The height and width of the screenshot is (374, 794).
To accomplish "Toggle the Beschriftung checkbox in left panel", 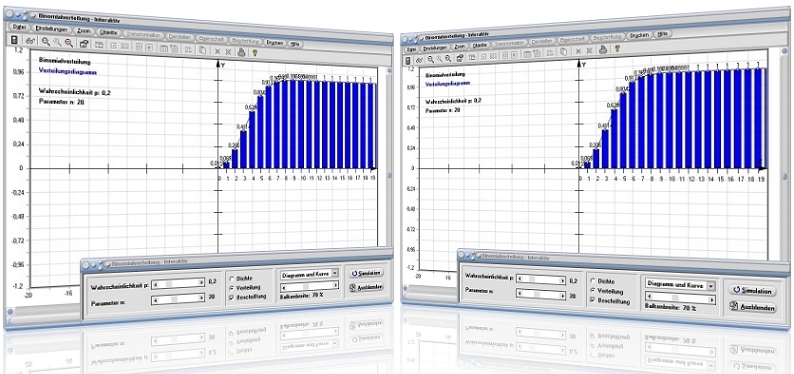I will (x=232, y=297).
